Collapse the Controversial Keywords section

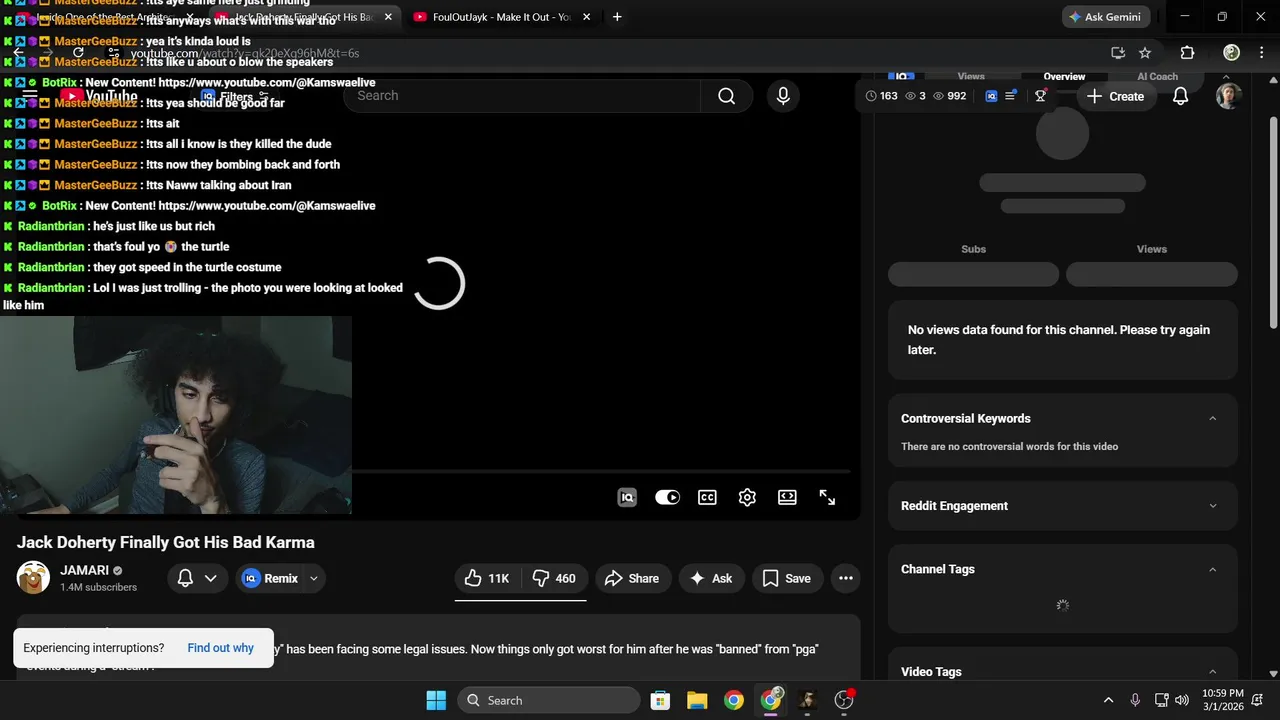1213,419
